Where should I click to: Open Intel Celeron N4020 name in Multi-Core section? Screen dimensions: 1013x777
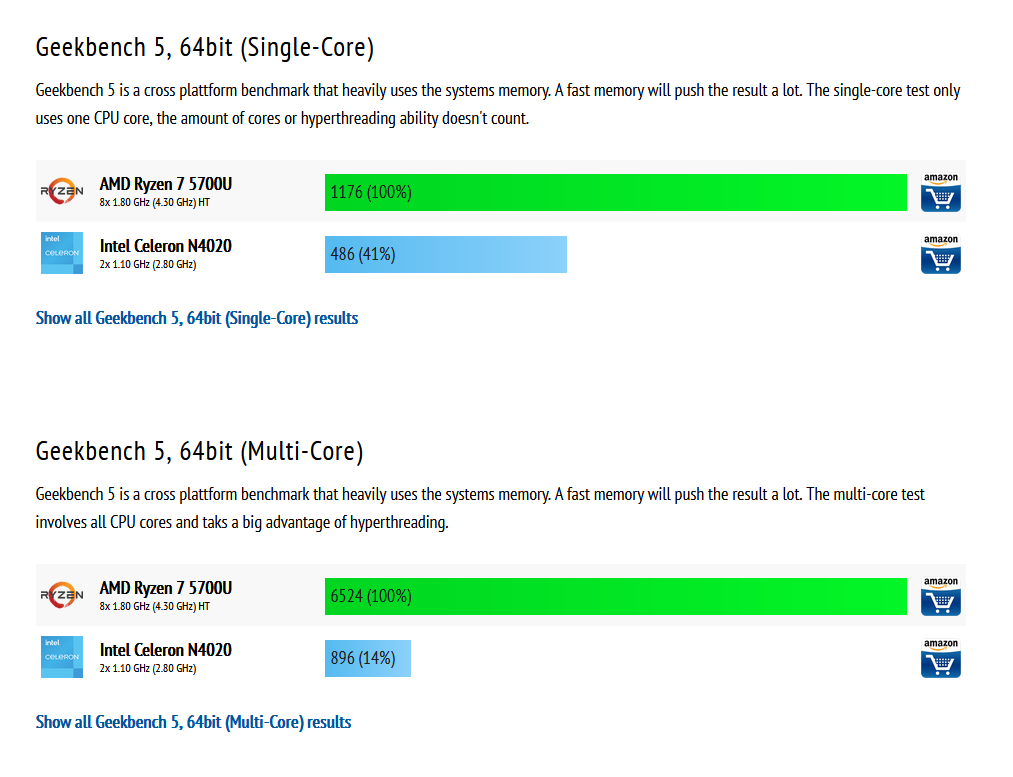click(x=165, y=650)
